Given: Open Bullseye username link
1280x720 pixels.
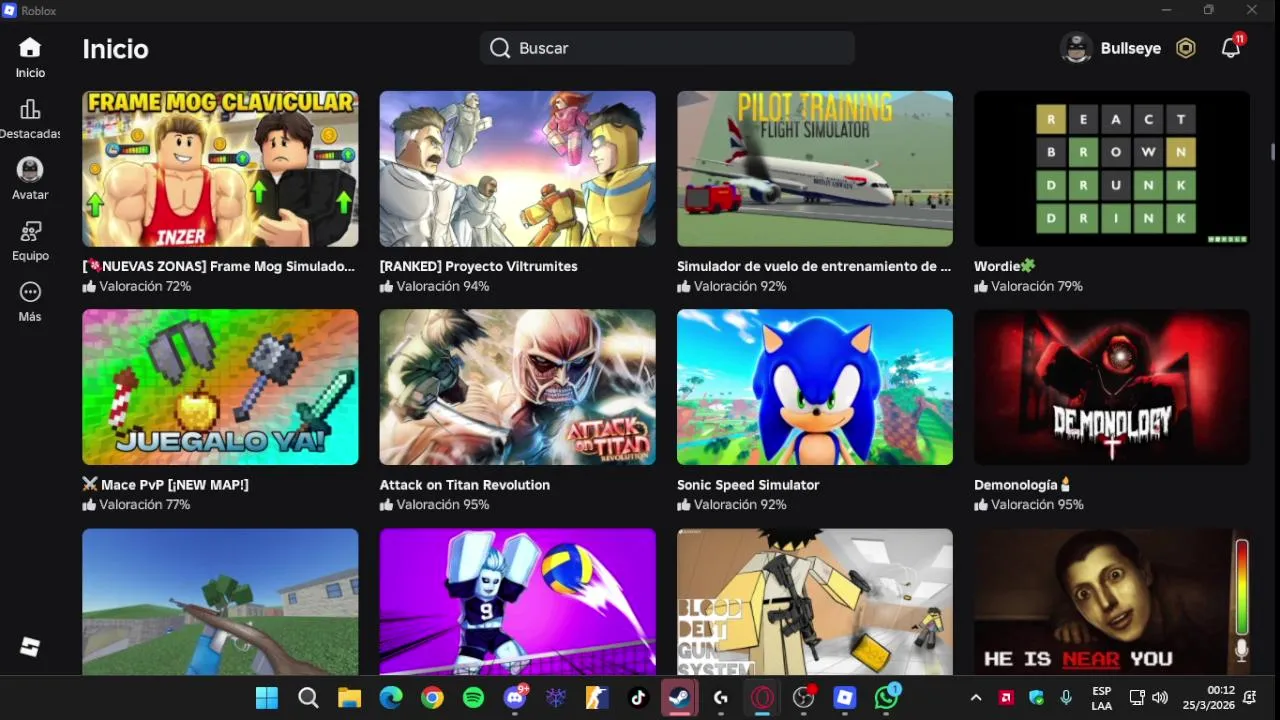Looking at the screenshot, I should tap(1131, 48).
